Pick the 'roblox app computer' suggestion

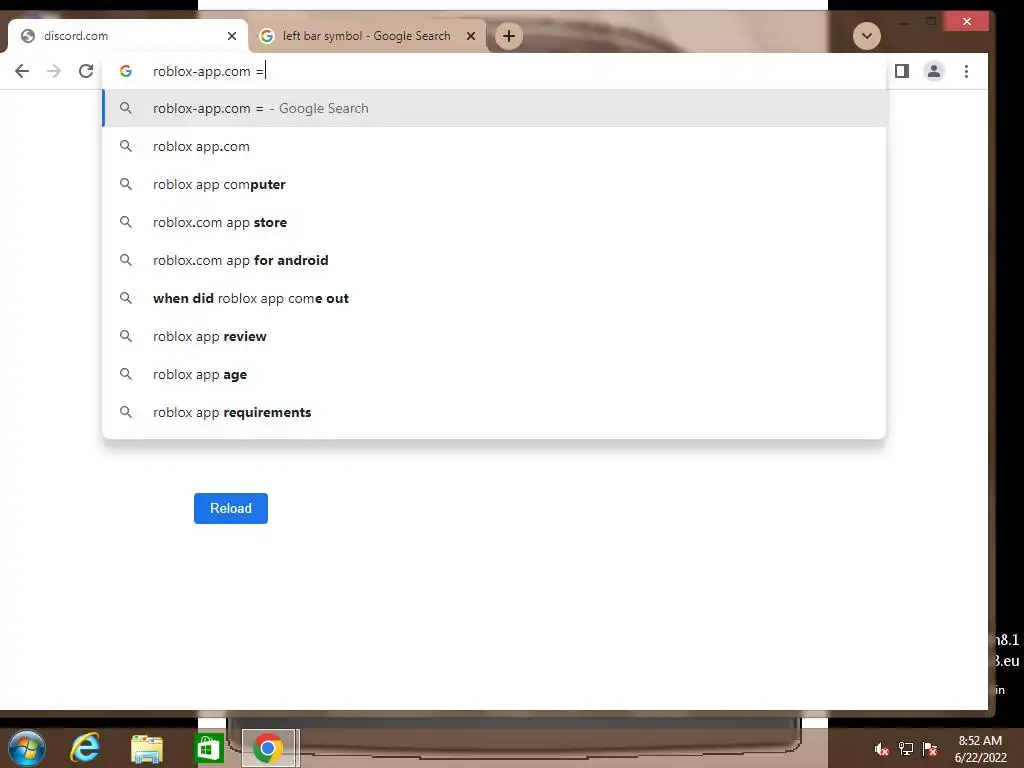pos(494,184)
